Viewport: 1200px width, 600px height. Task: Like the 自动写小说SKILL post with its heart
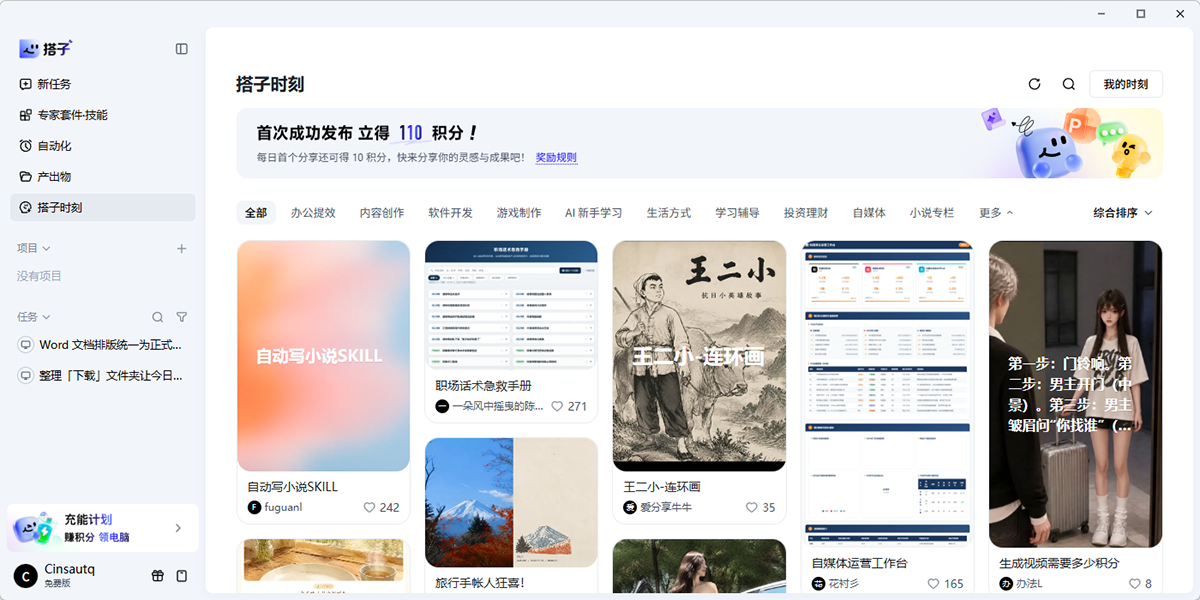coord(370,507)
